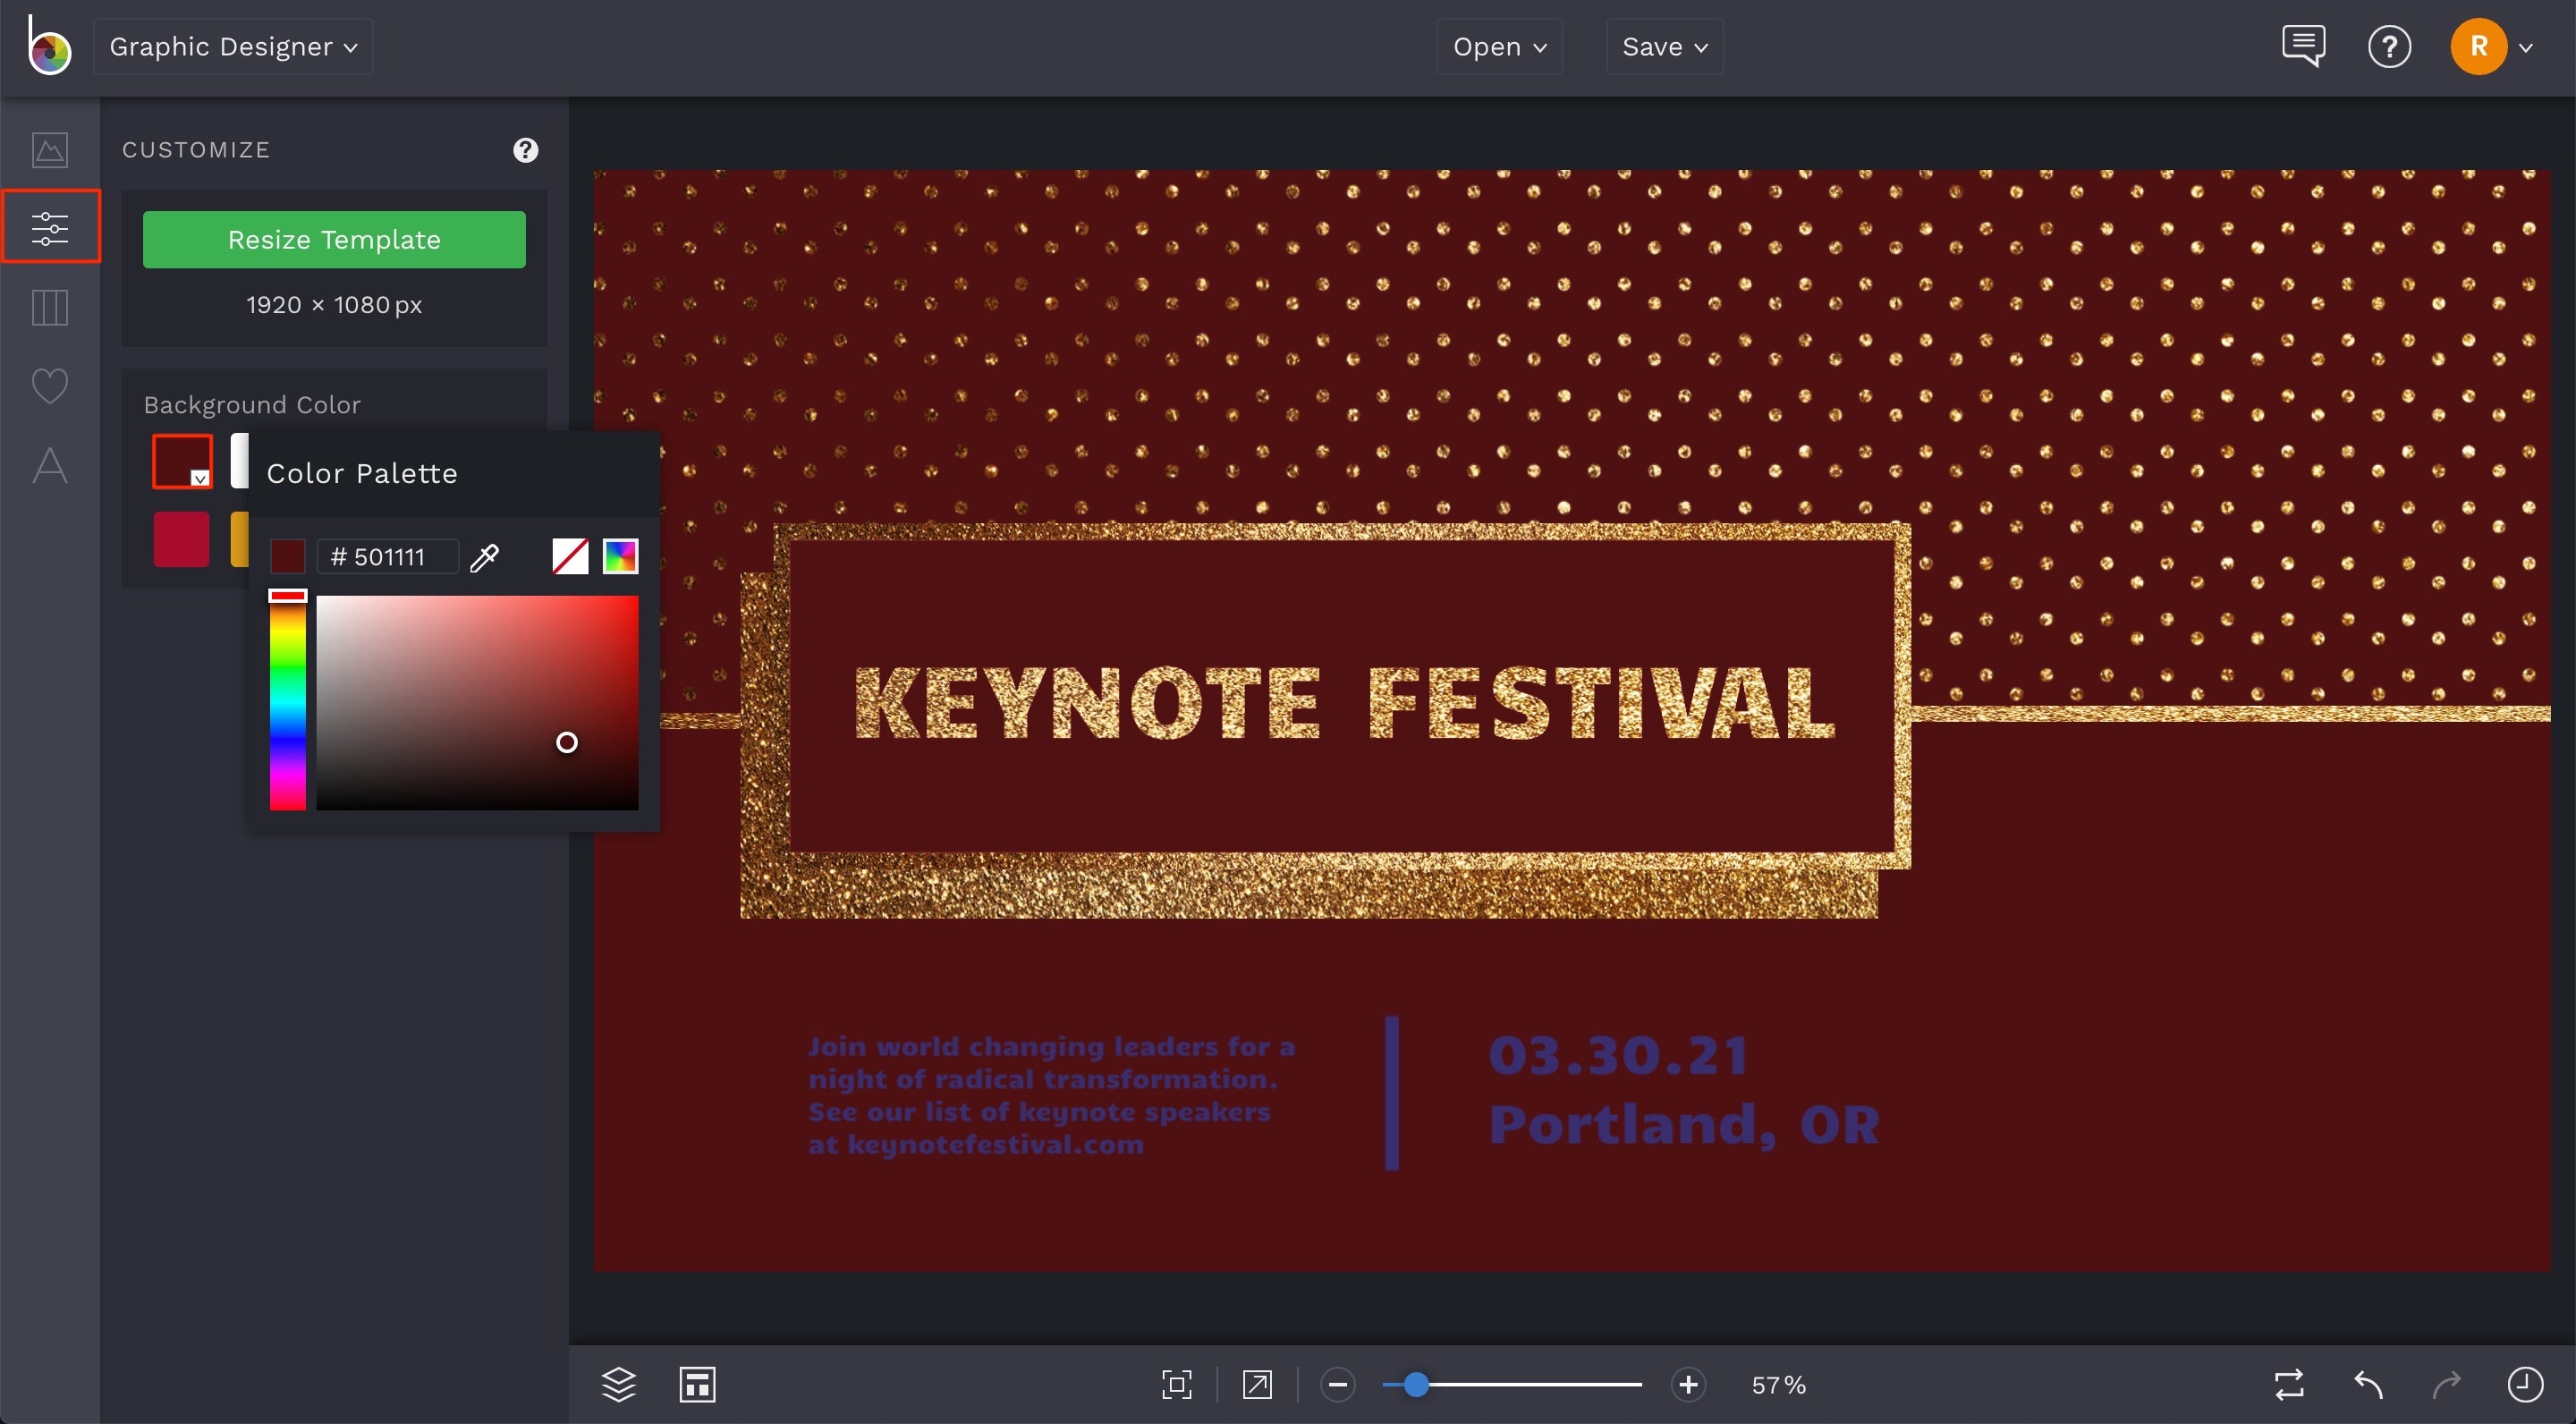The height and width of the screenshot is (1424, 2576).
Task: Open the Graphics favorites panel
Action: coord(50,385)
